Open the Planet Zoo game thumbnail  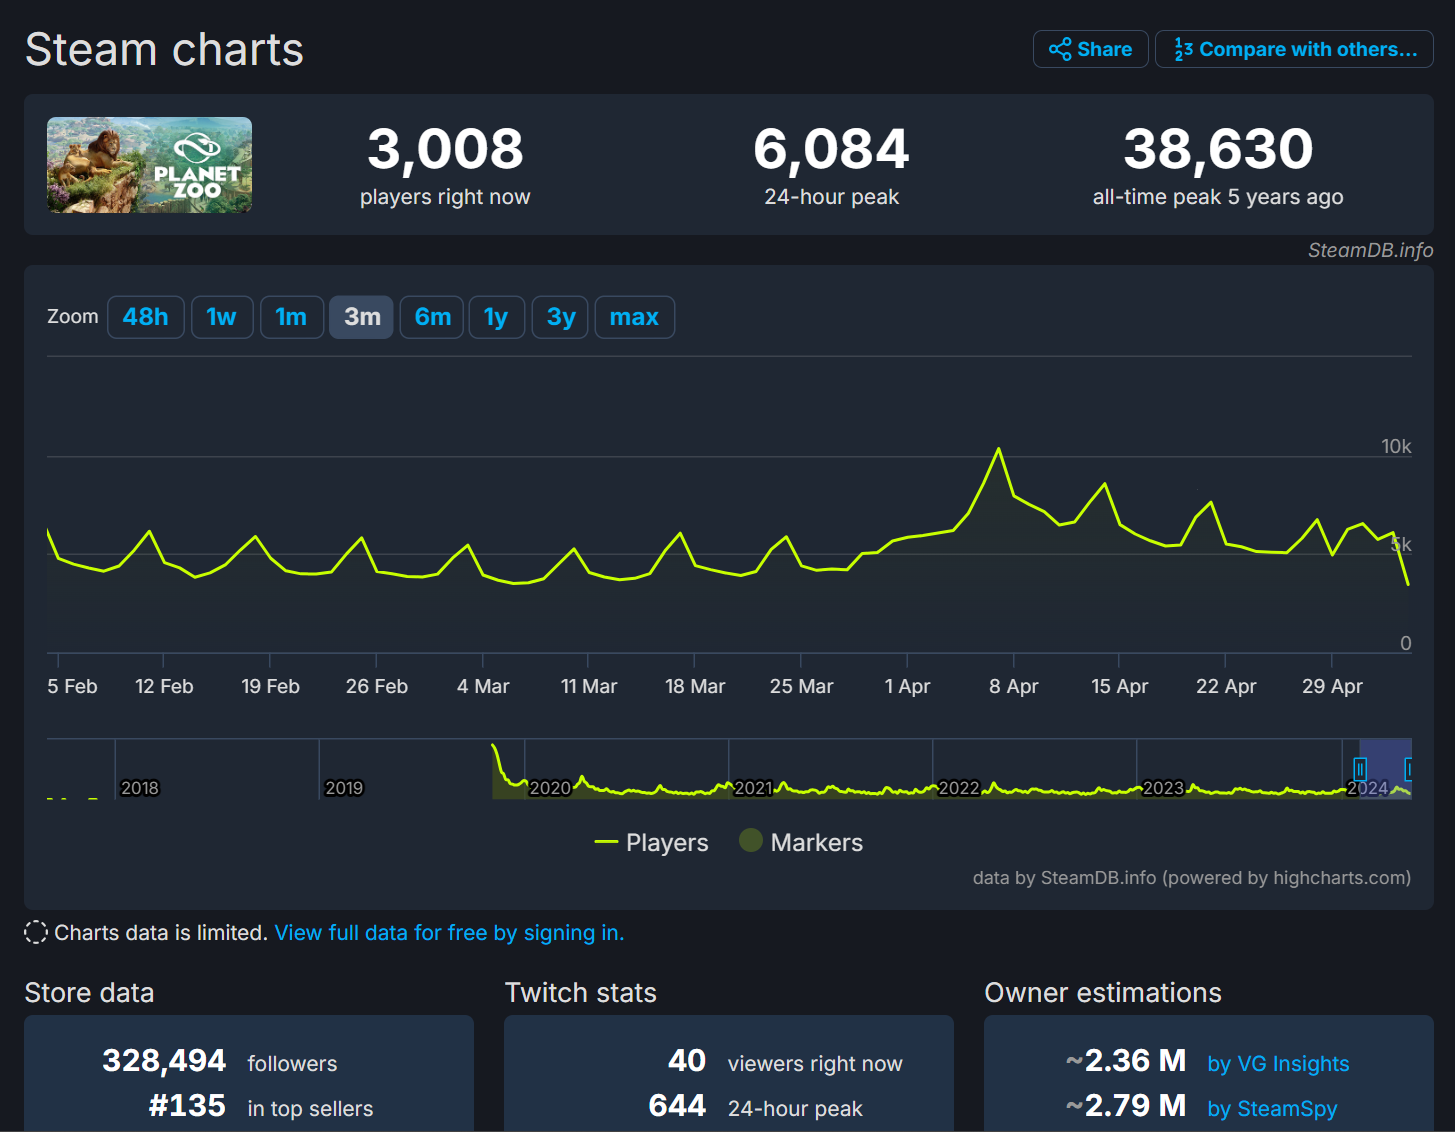tap(149, 165)
